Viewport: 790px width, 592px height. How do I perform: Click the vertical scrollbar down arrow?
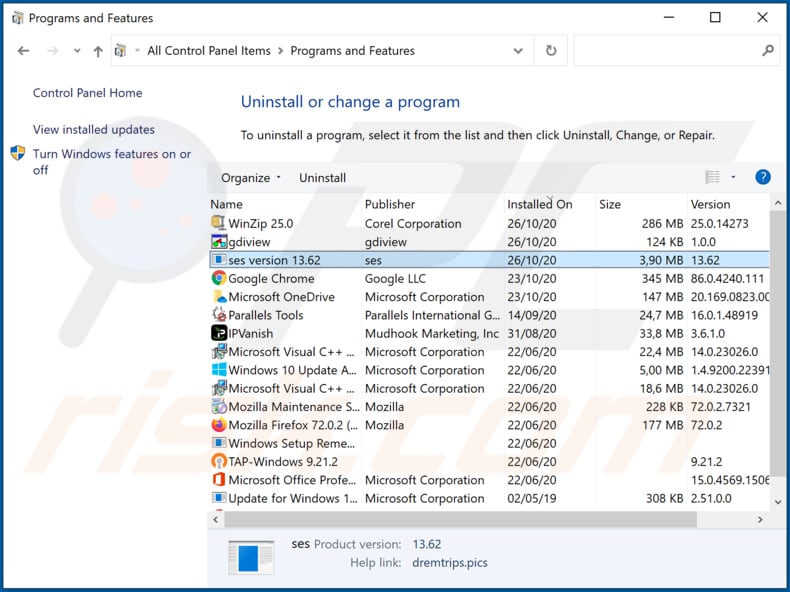coord(777,502)
